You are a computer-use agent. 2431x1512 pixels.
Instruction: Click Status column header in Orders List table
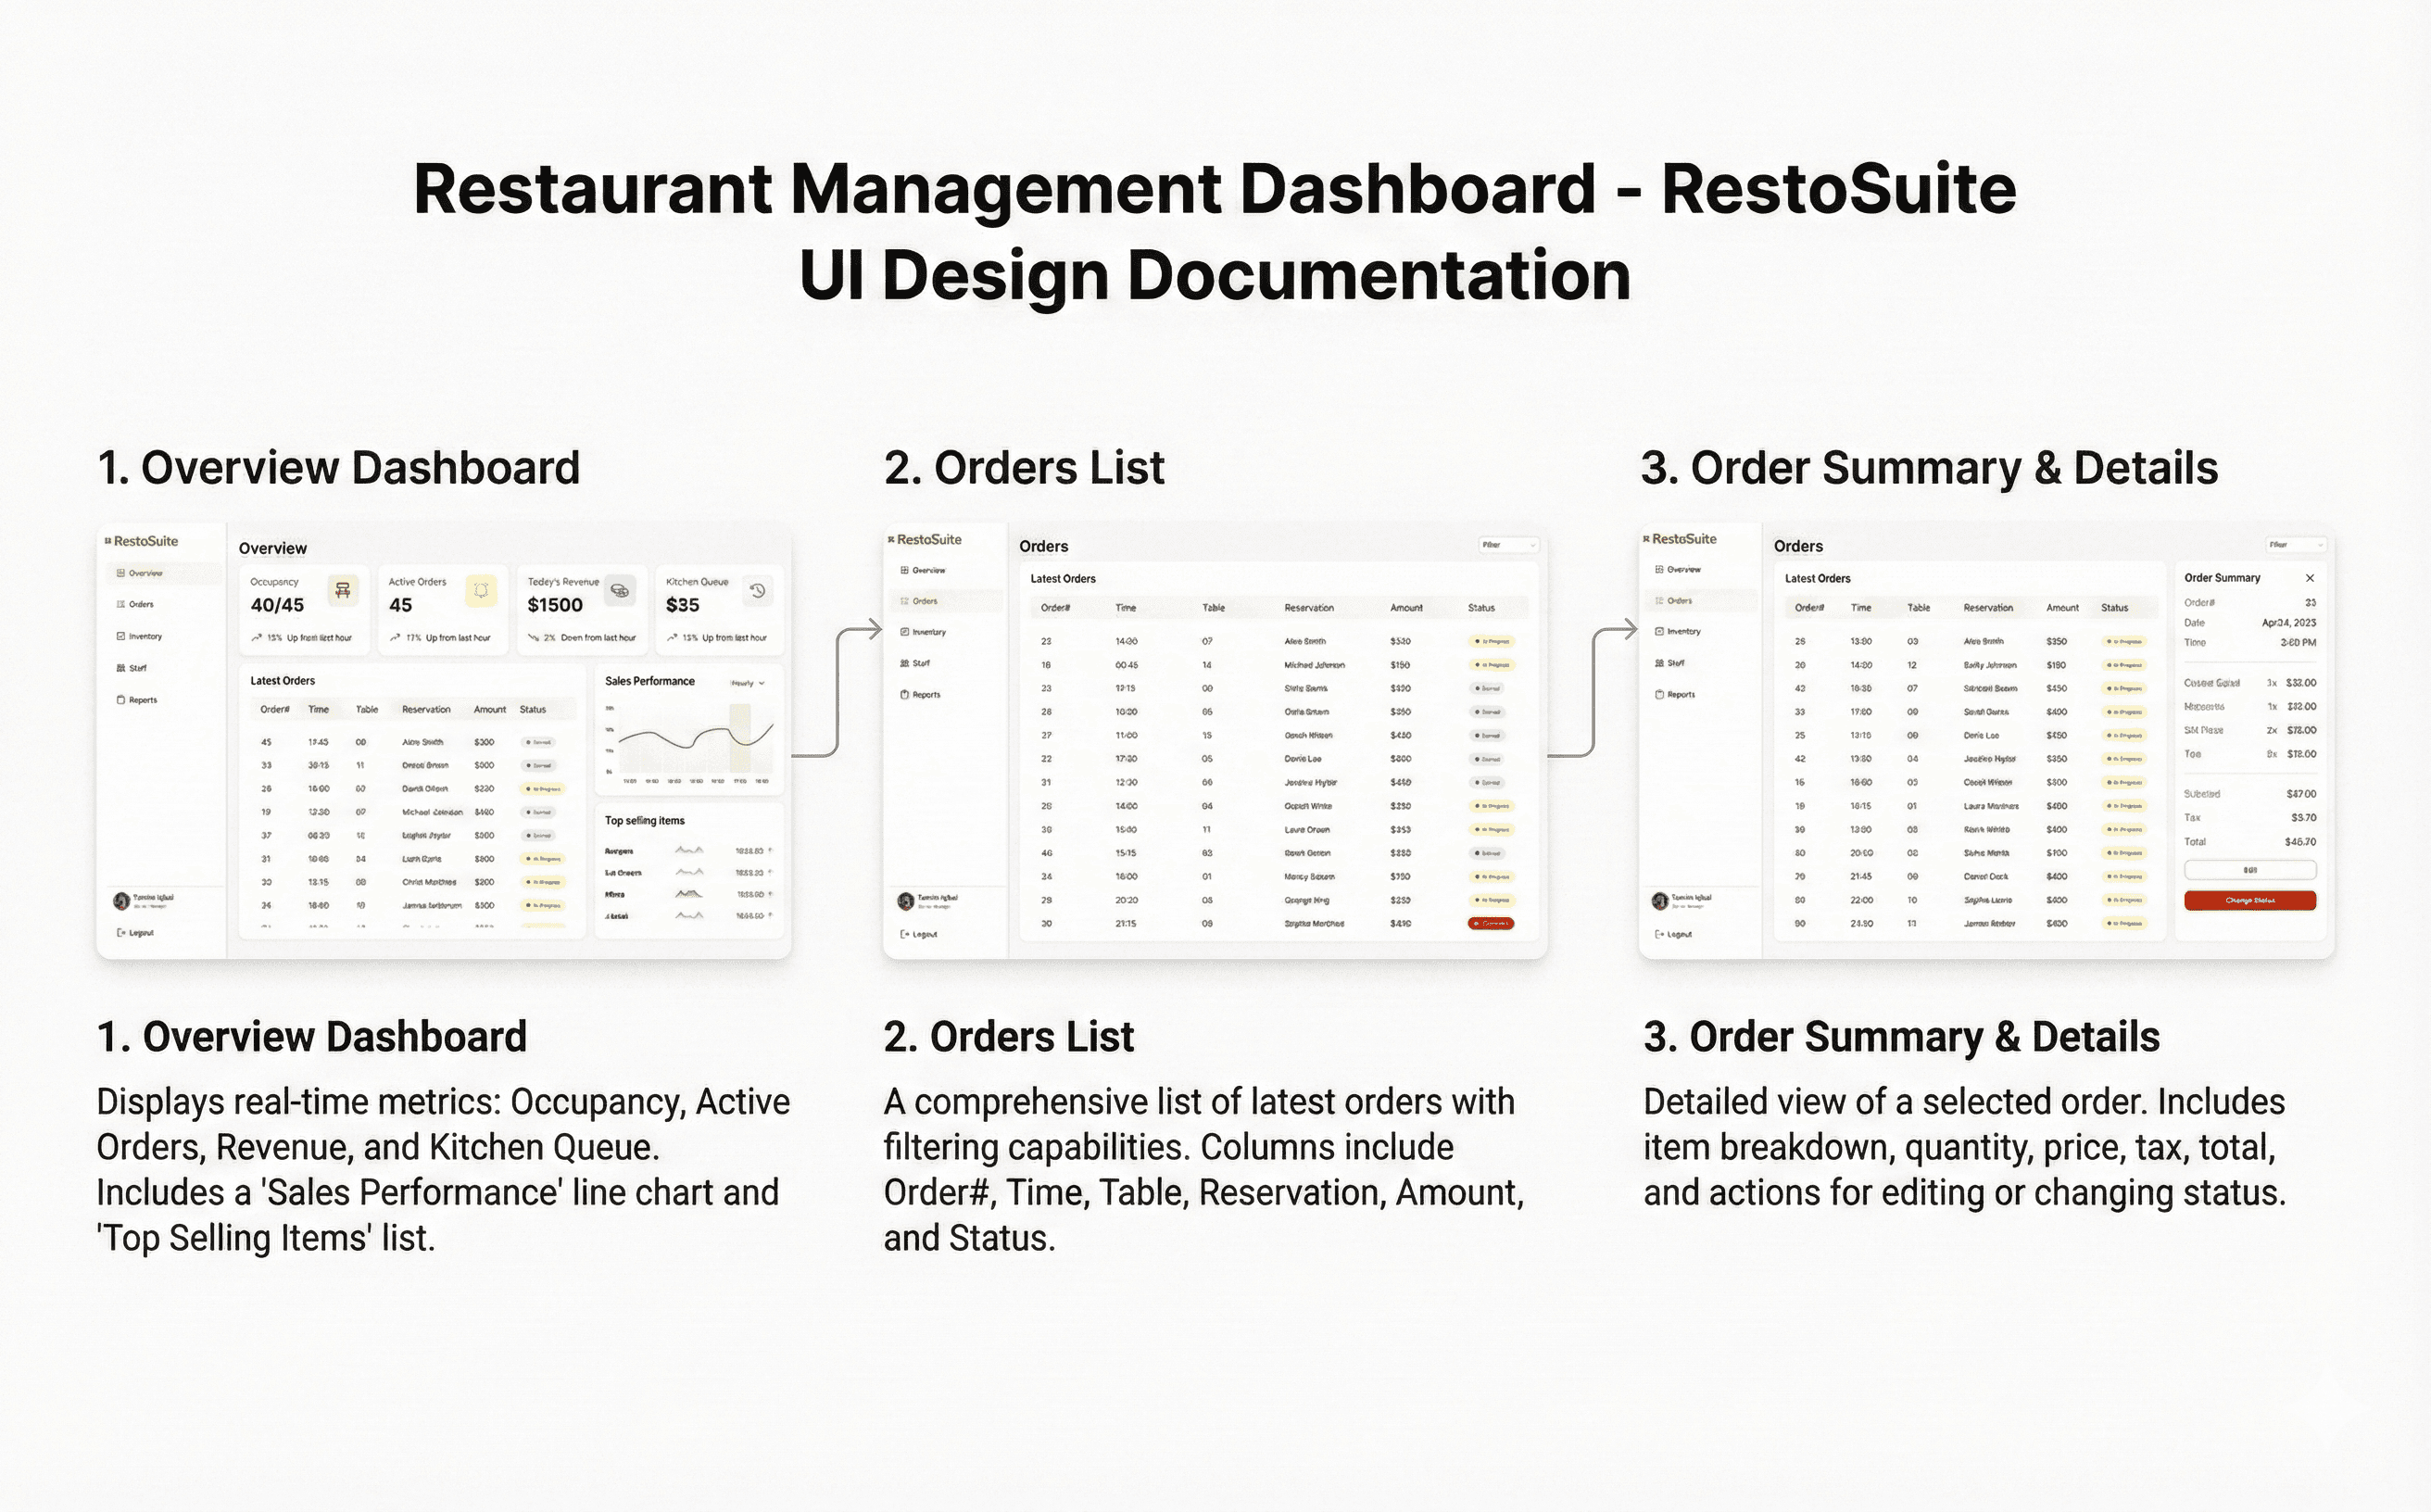coord(1481,608)
